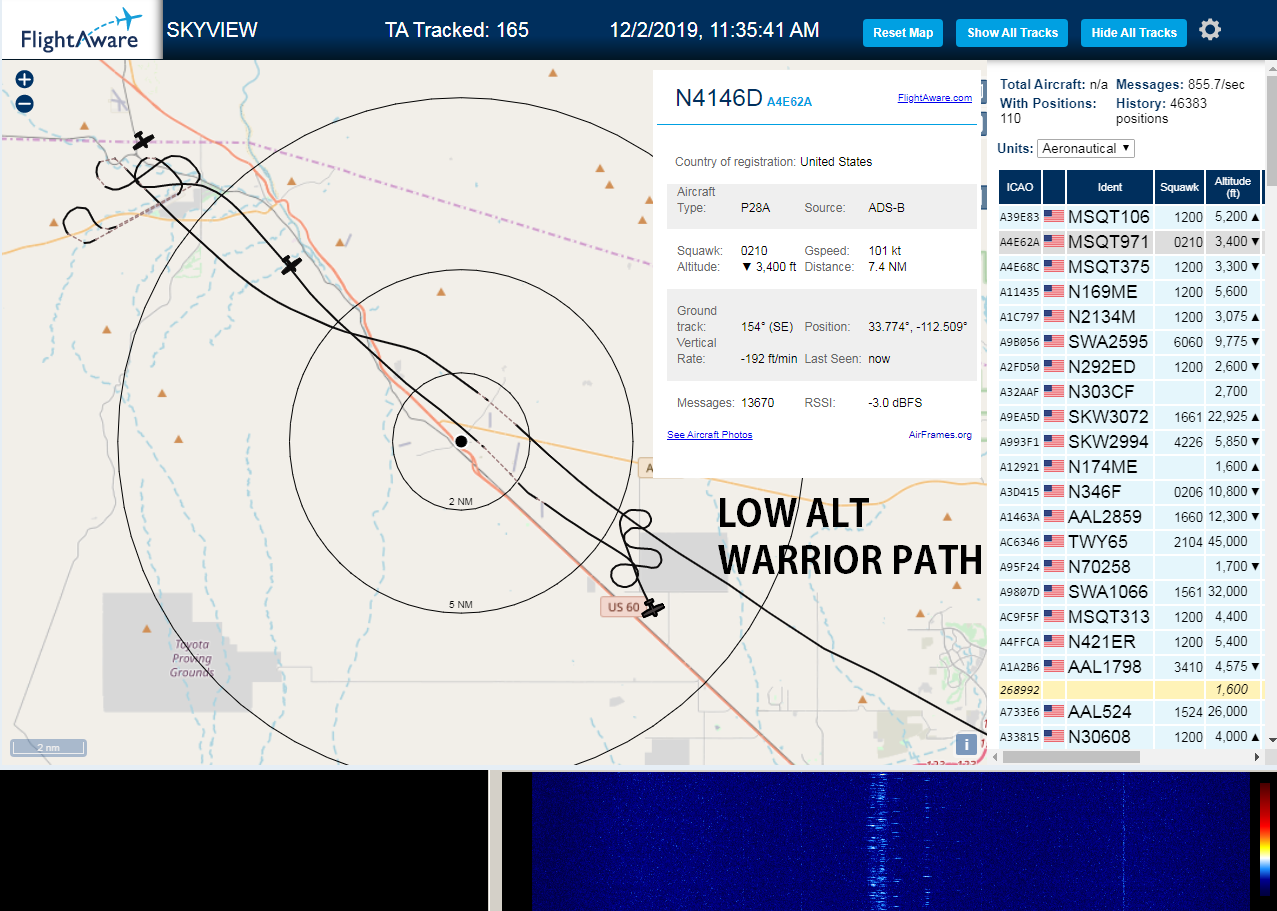
Task: Select the N303CF table row
Action: 1130,391
